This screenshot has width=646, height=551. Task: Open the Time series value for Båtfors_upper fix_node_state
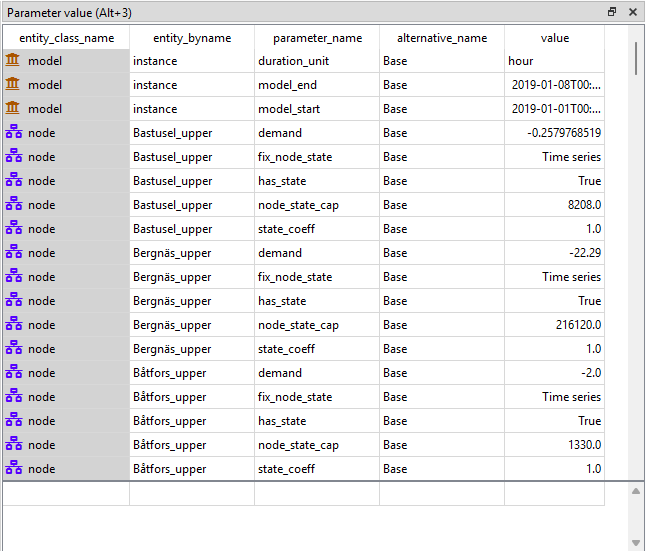[x=555, y=396]
